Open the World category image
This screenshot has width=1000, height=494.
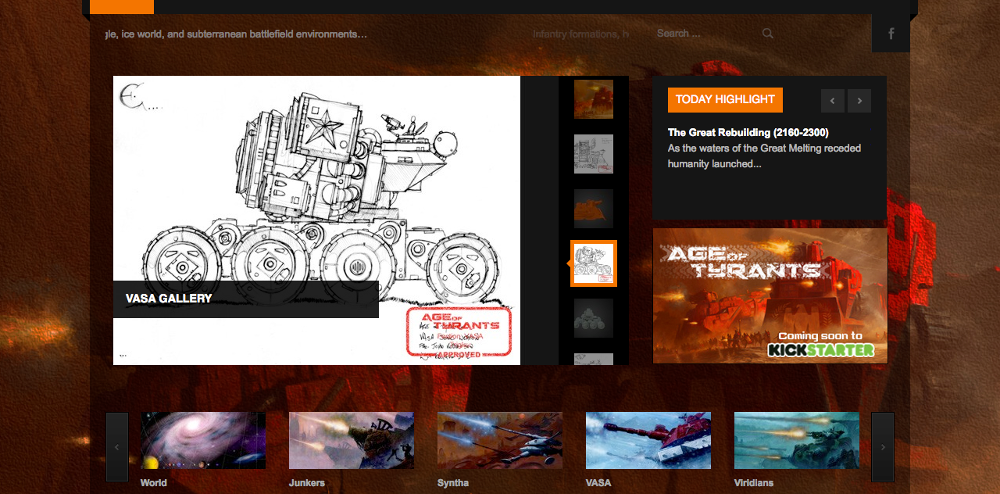tap(203, 440)
